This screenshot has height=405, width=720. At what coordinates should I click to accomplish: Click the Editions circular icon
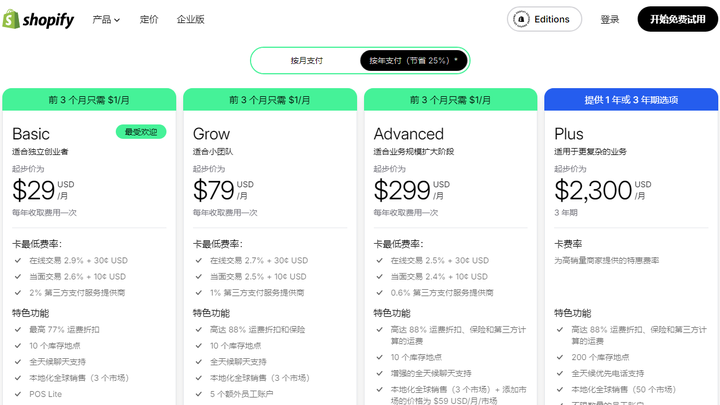pyautogui.click(x=521, y=19)
